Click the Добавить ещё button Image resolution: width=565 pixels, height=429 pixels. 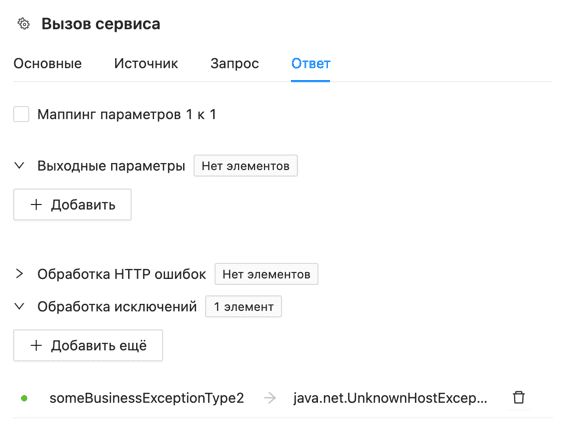pos(88,345)
